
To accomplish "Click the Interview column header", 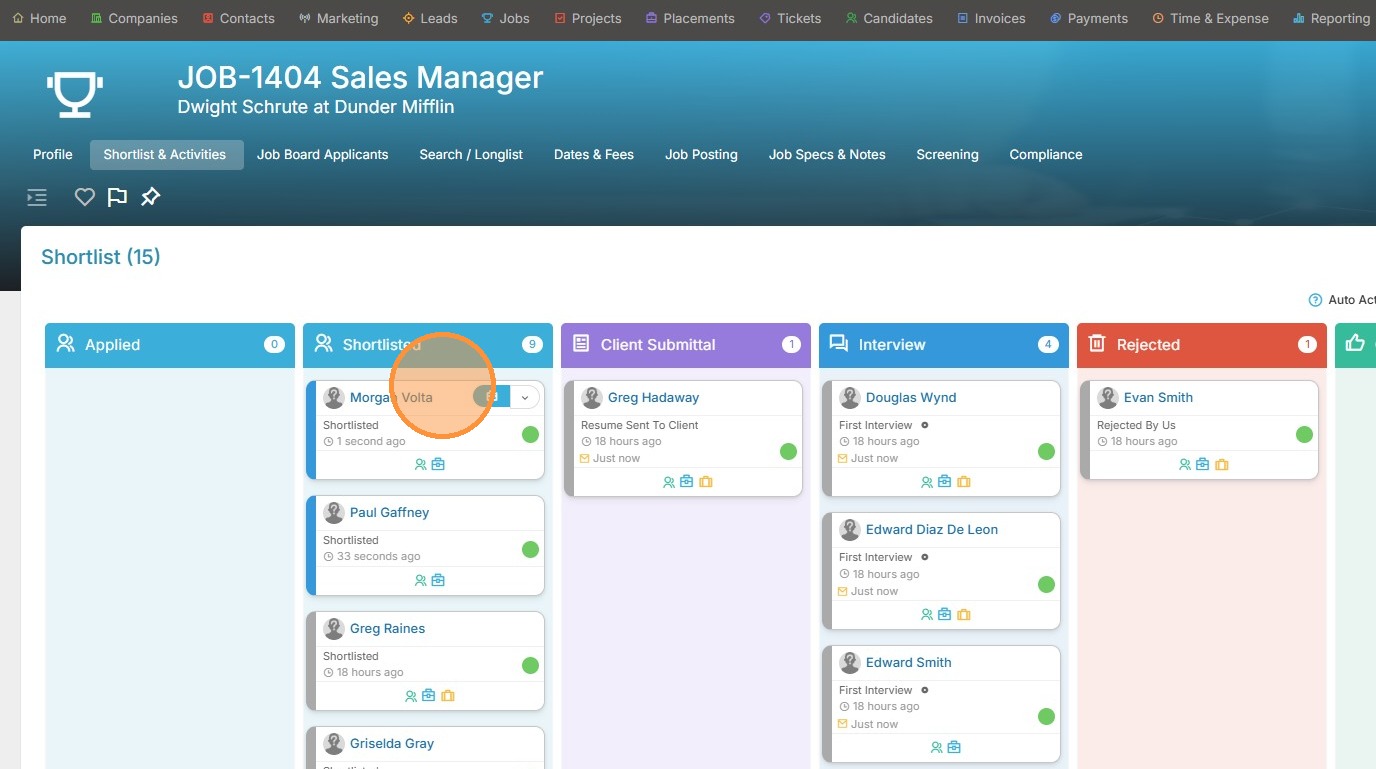I will point(944,345).
